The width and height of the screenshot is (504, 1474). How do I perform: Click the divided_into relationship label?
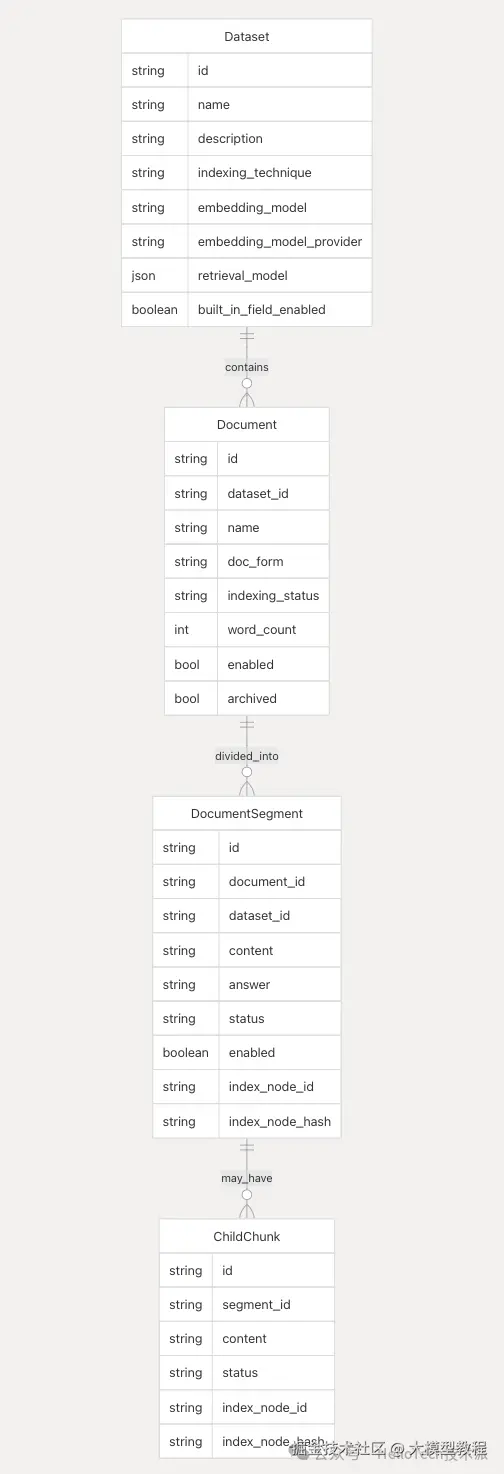click(x=247, y=756)
